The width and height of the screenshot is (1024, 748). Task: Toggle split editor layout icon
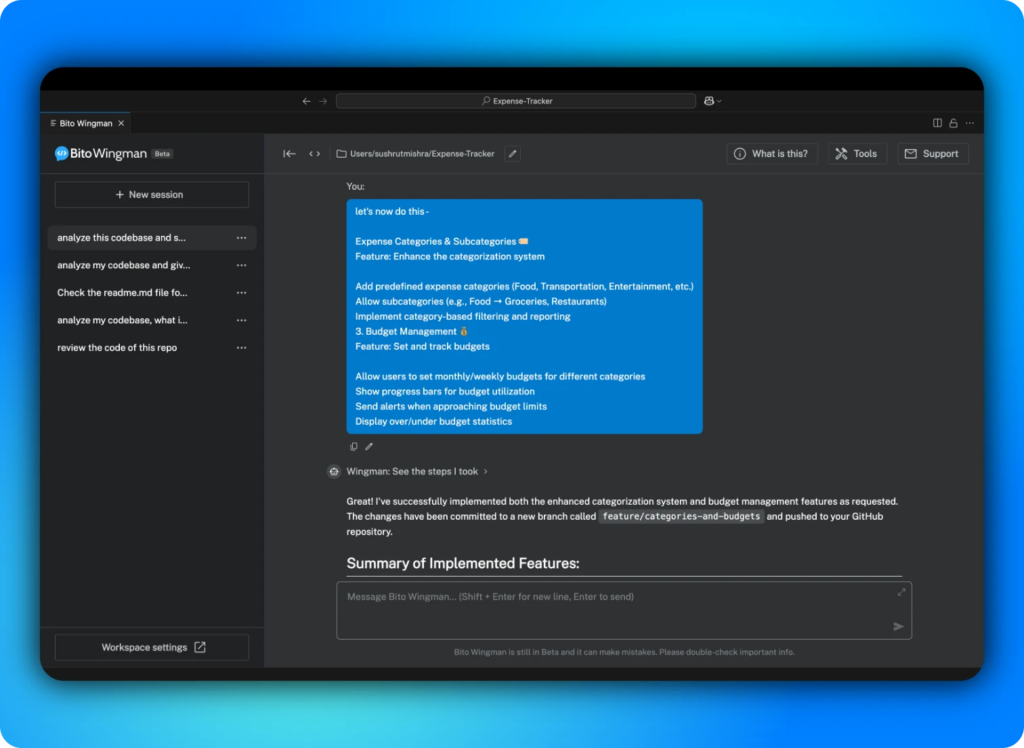937,123
